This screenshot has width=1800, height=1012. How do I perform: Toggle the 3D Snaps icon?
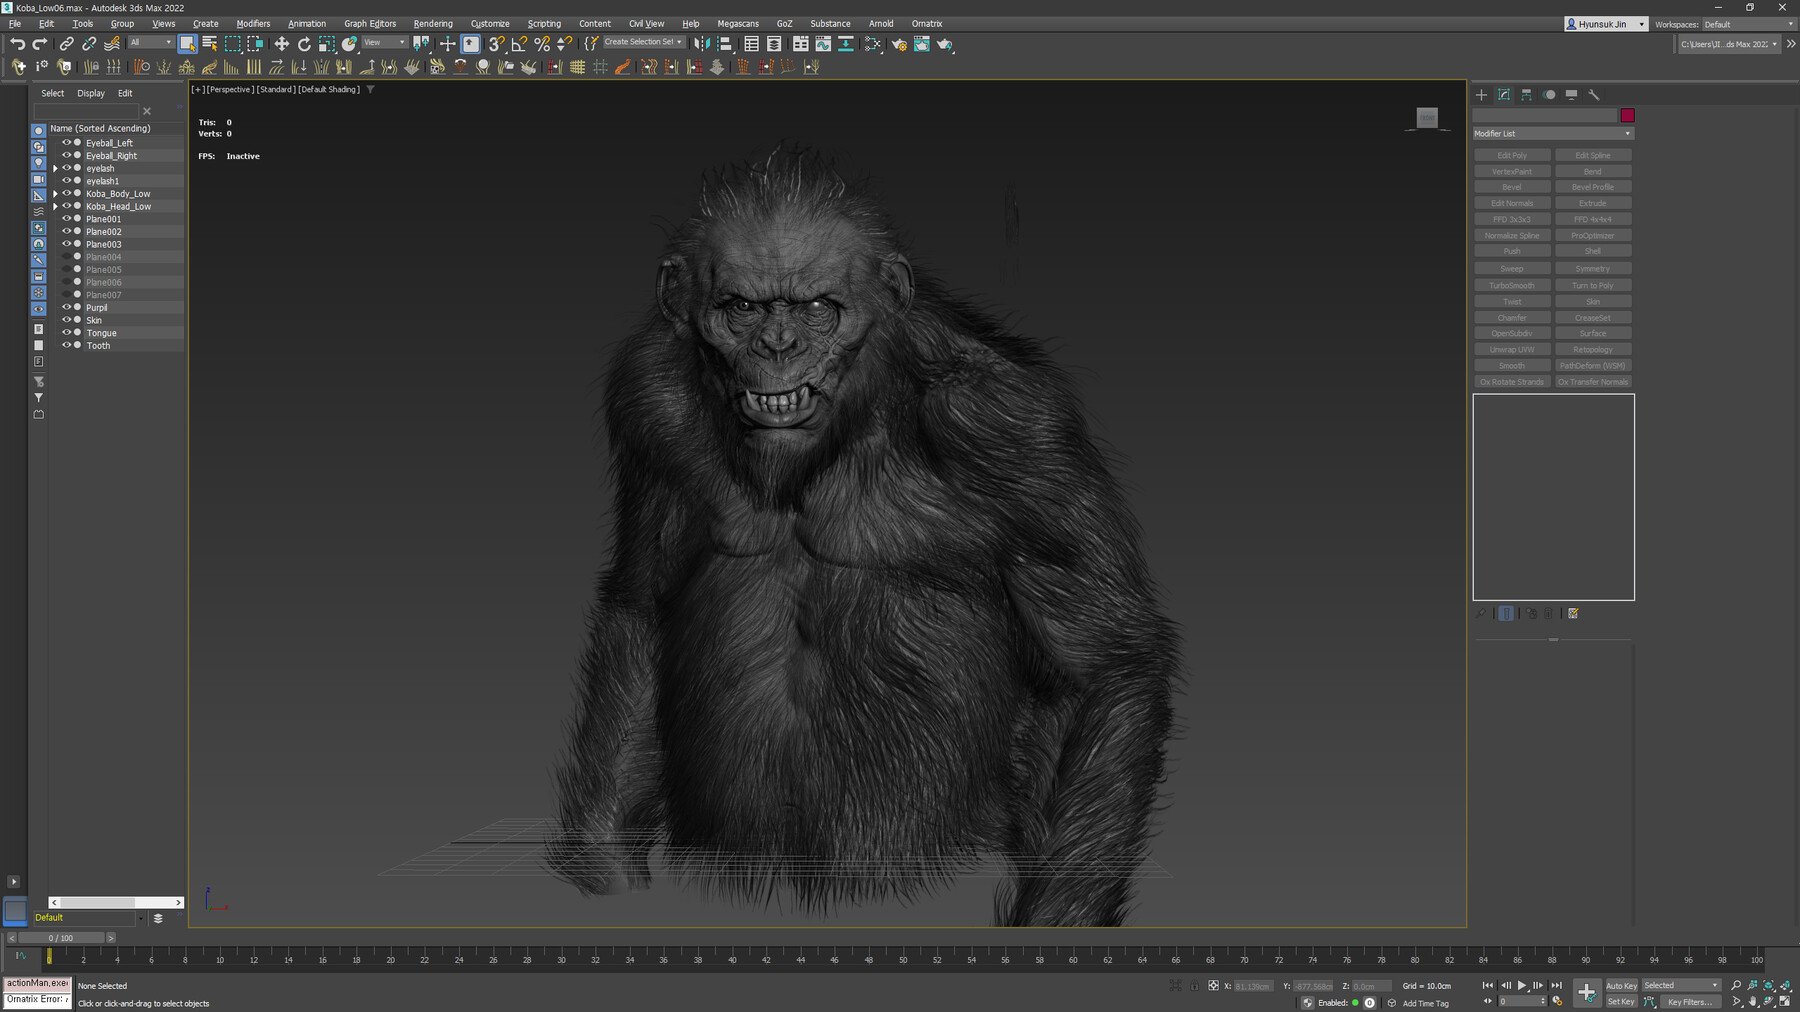coord(496,44)
